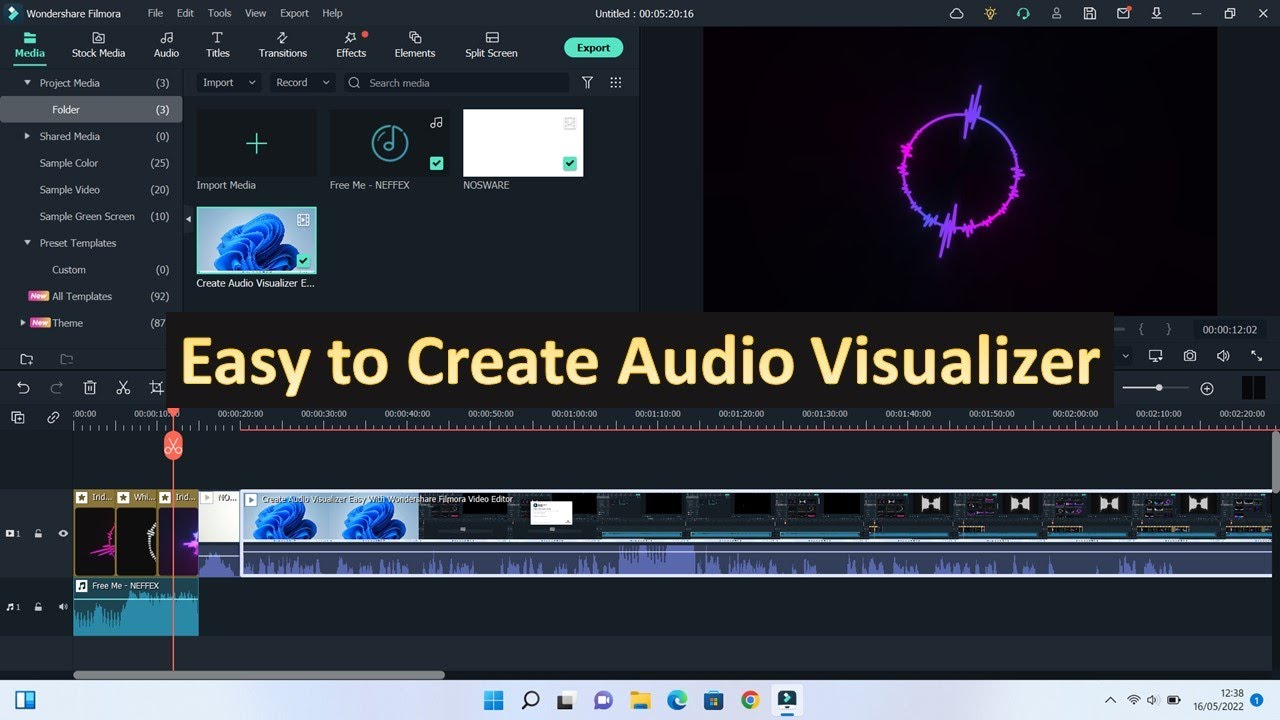Hide video track 1 with eye icon

[62, 534]
